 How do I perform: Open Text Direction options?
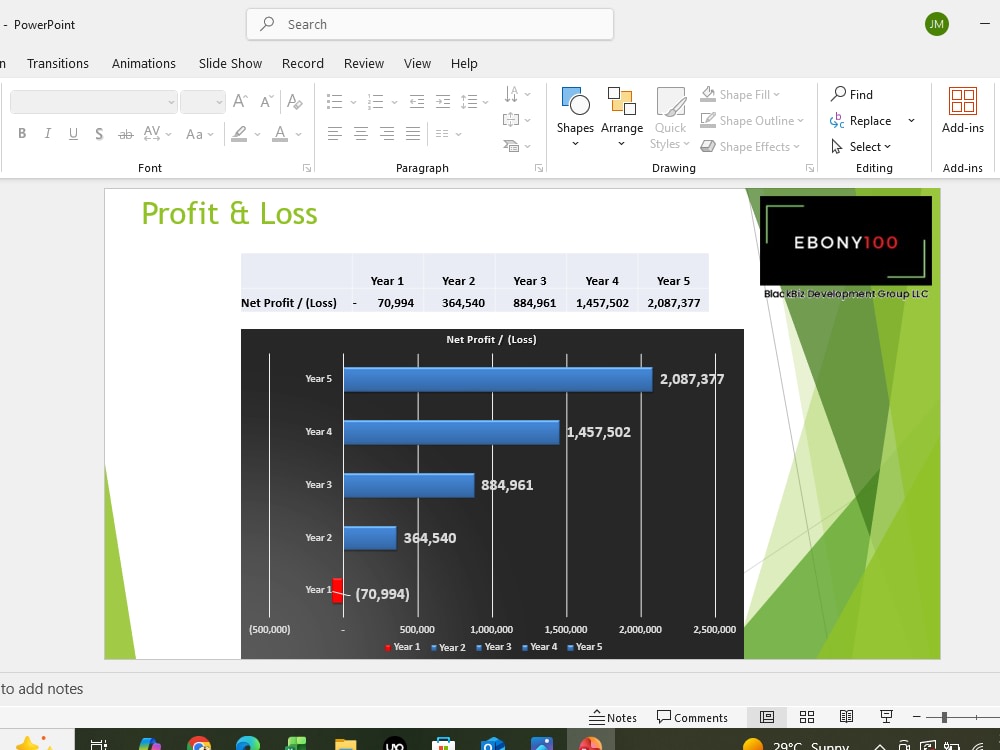click(517, 94)
